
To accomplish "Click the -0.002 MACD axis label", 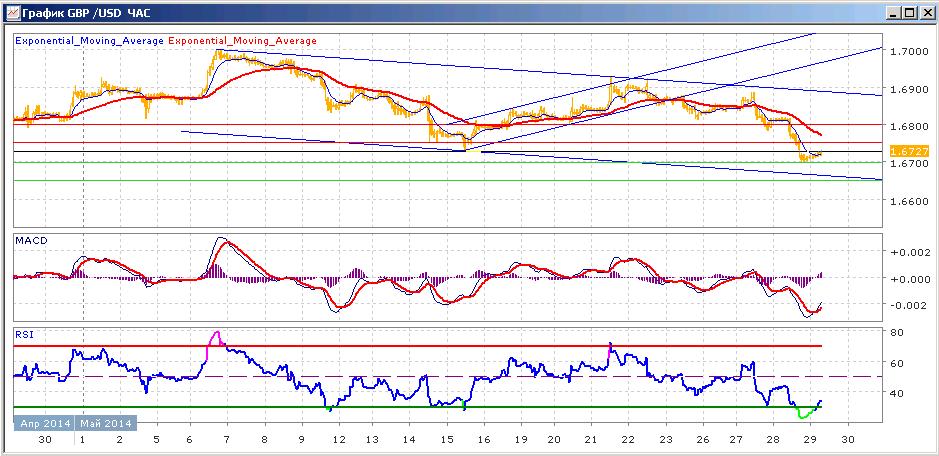I will pos(908,306).
